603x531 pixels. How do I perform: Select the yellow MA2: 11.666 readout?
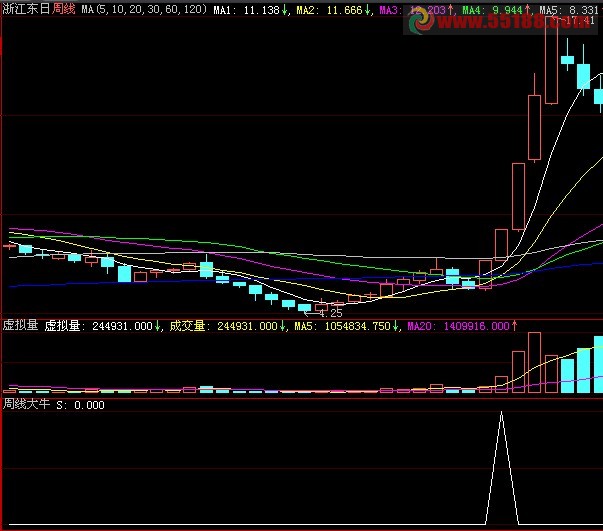pyautogui.click(x=331, y=9)
